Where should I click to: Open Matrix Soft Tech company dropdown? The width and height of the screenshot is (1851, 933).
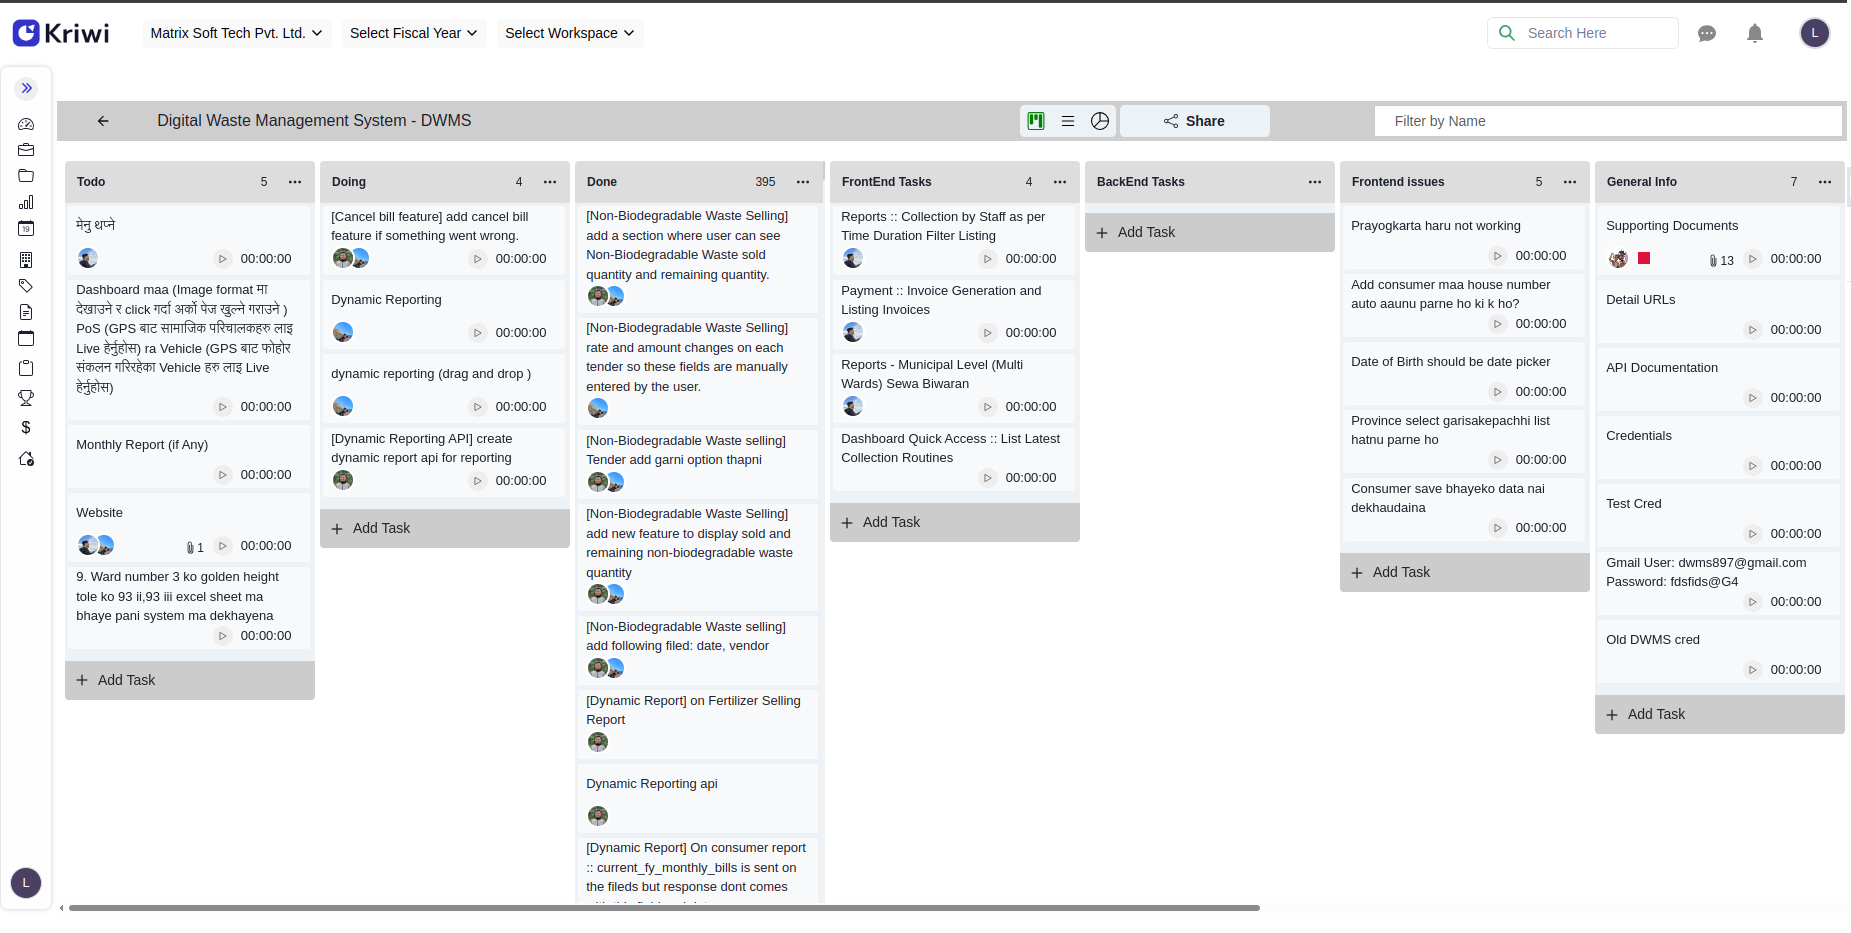coord(236,33)
